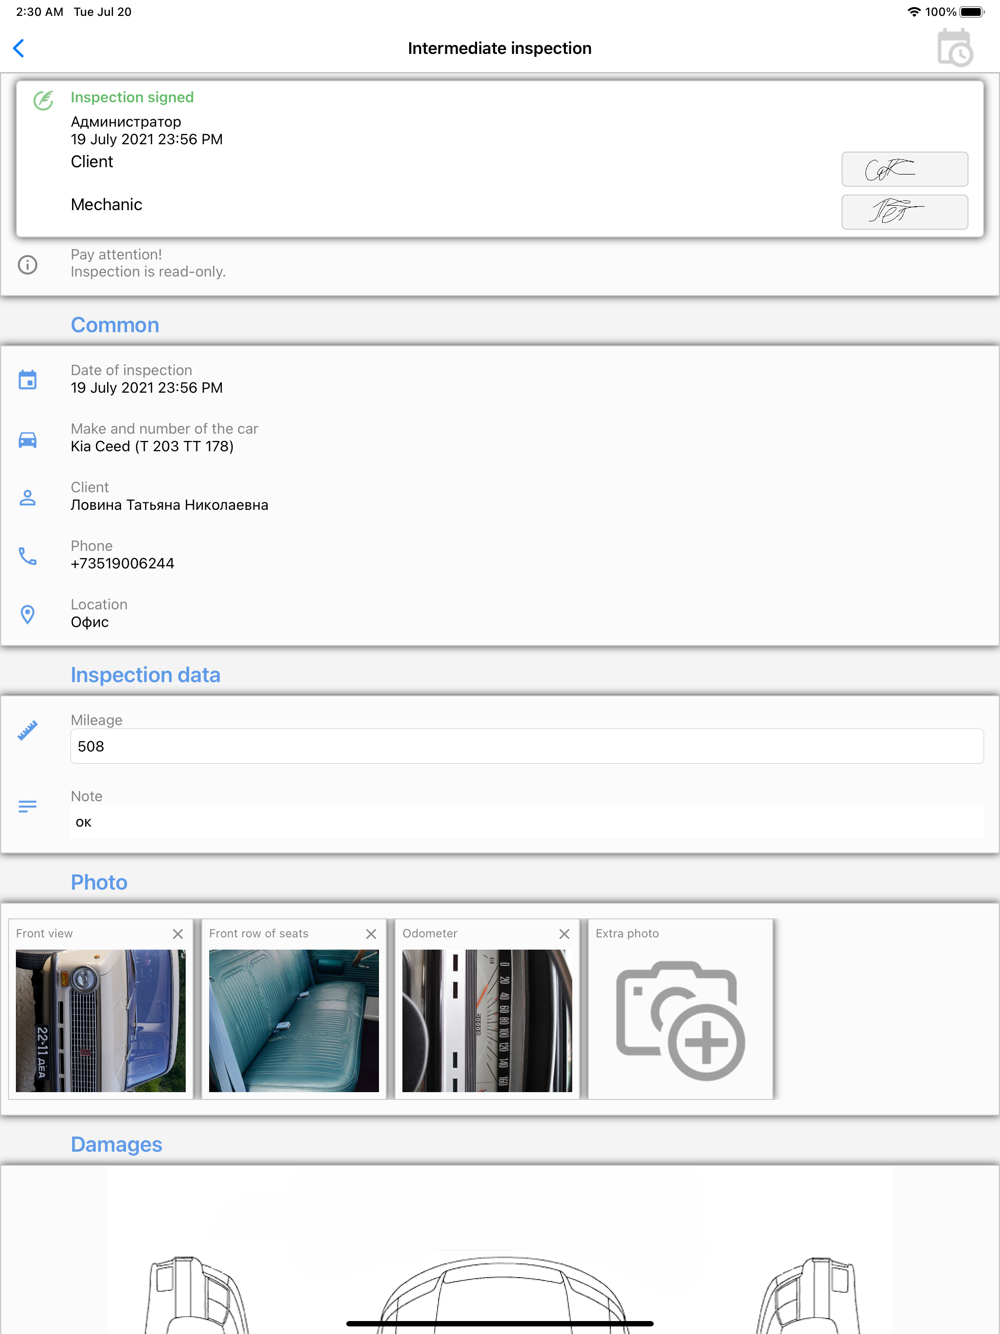Viewport: 1000px width, 1334px height.
Task: Tap the inspection date 19 July 2021 value
Action: [x=147, y=388]
